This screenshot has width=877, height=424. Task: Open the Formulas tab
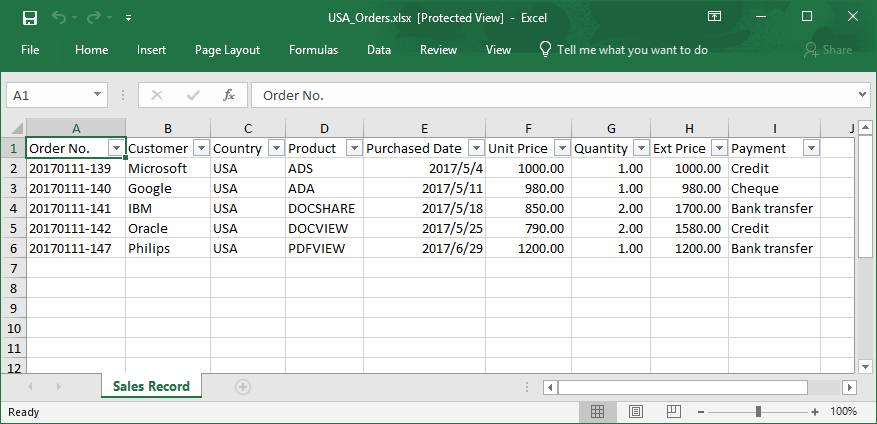pyautogui.click(x=313, y=50)
